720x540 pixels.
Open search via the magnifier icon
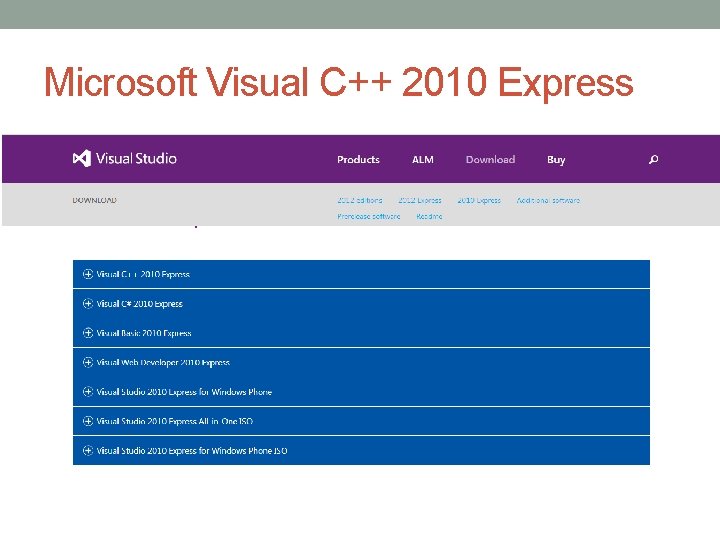point(653,159)
